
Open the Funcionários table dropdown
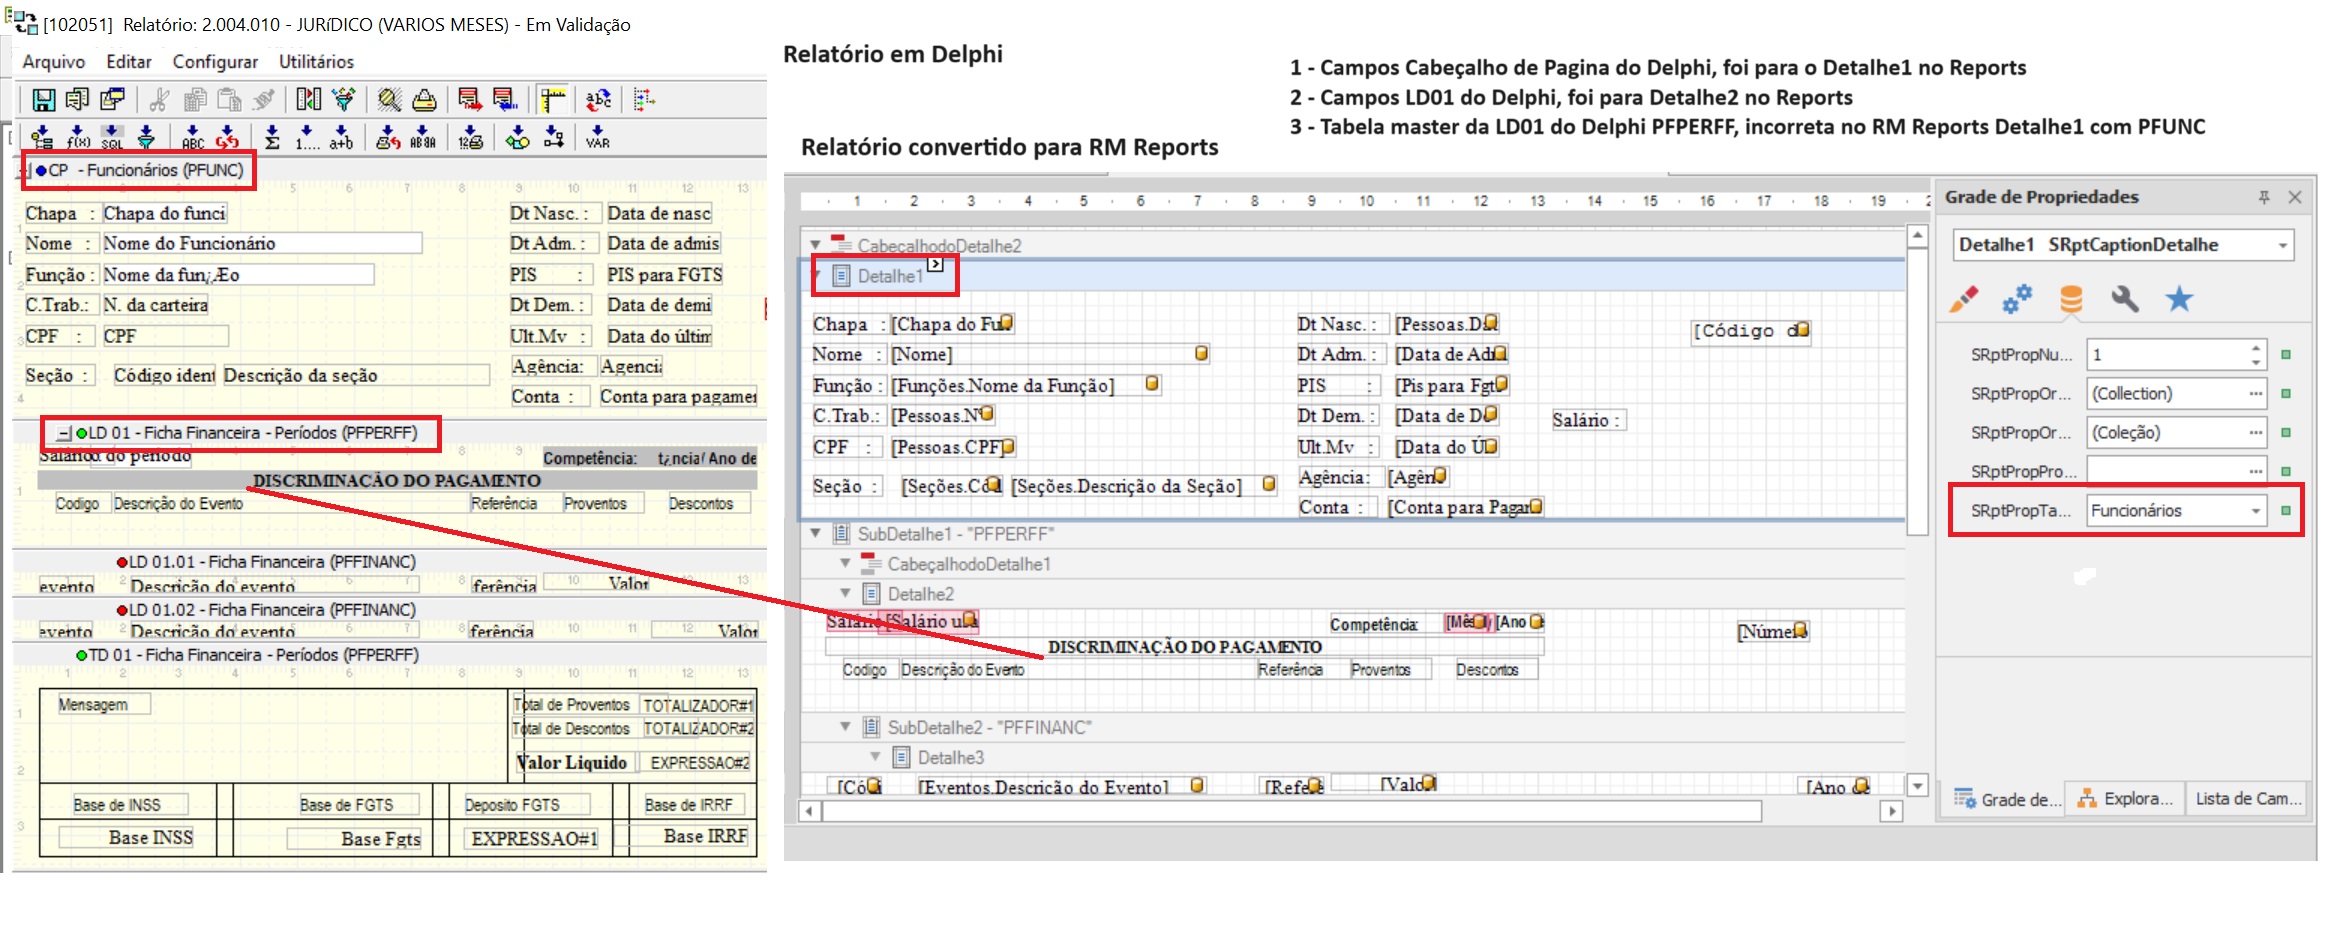coord(2256,511)
